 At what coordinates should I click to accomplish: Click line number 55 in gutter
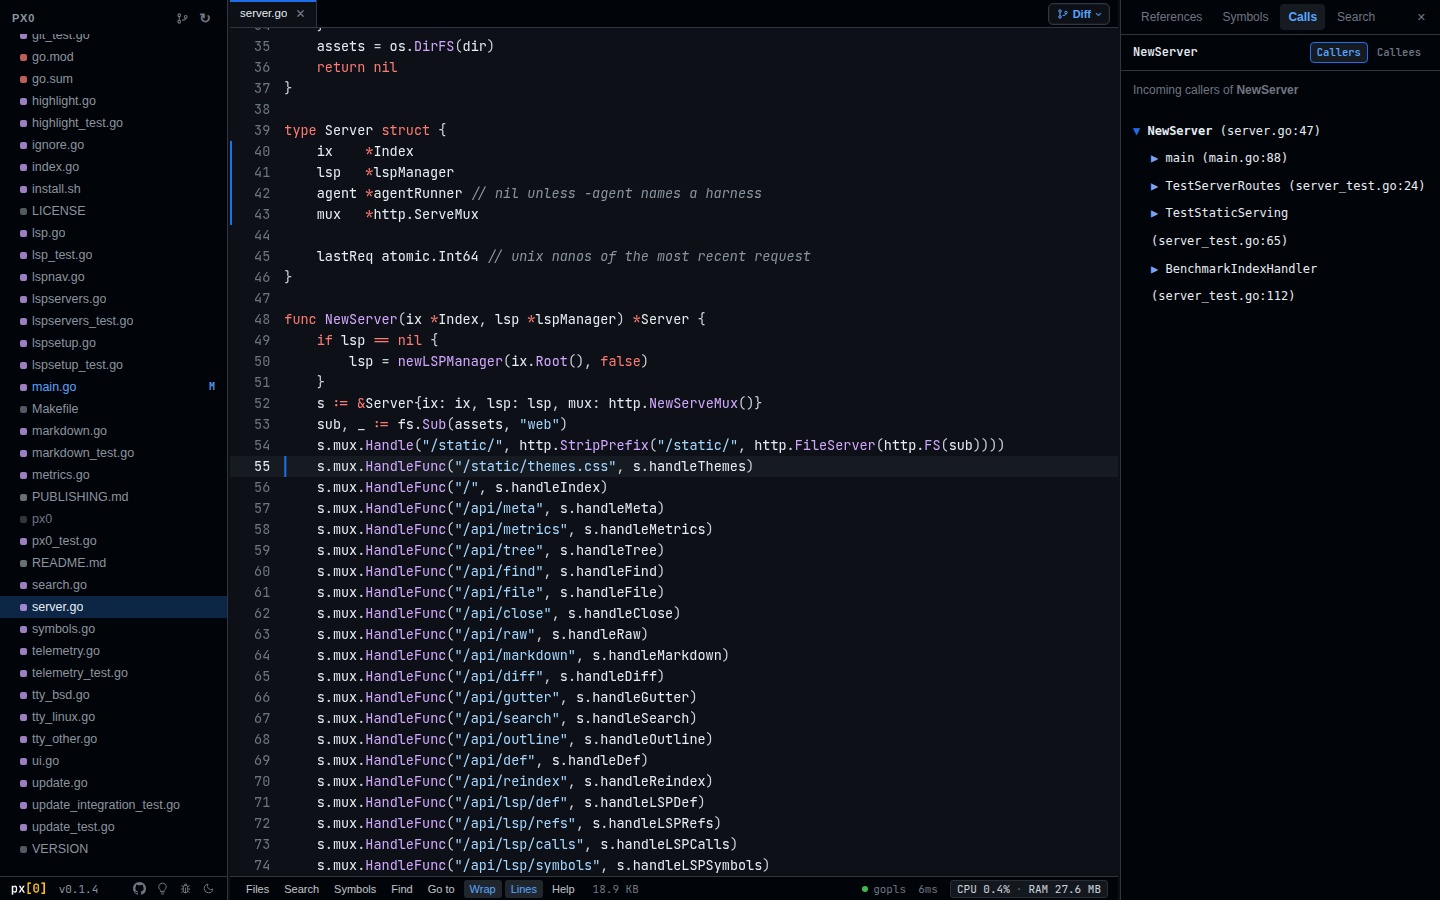262,467
